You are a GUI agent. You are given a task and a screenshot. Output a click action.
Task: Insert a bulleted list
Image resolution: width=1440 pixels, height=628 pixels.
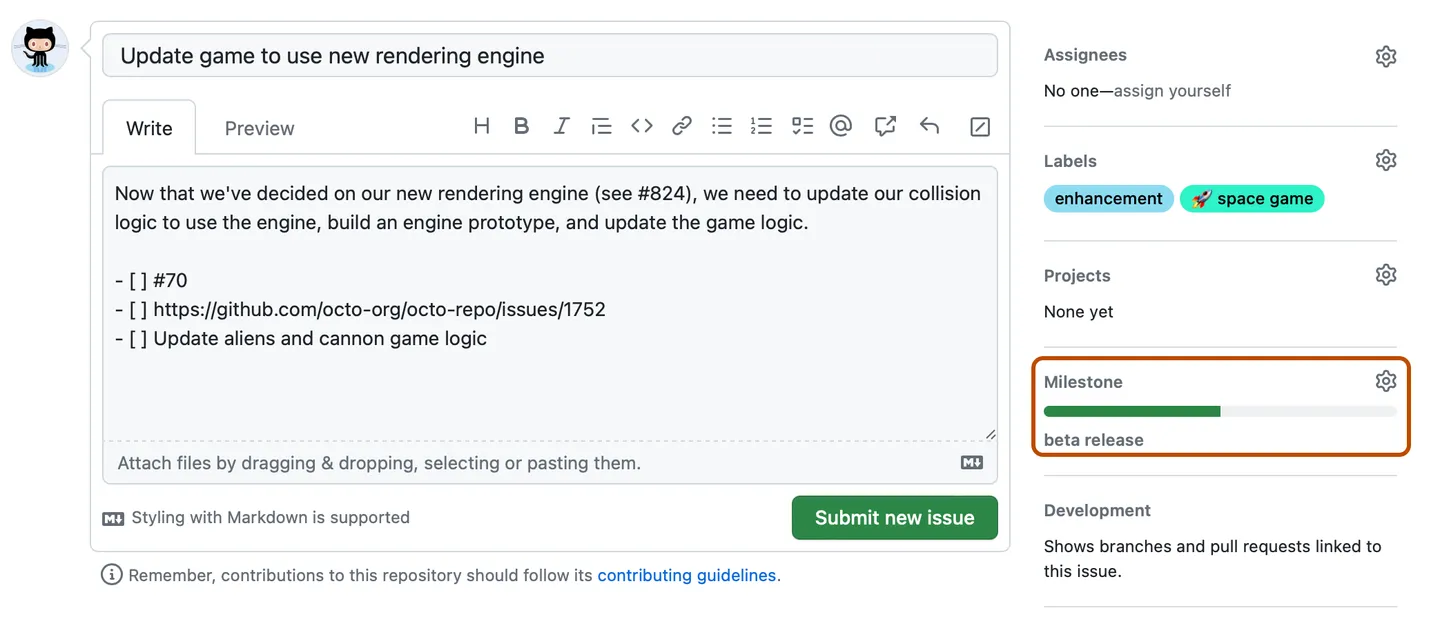point(722,126)
